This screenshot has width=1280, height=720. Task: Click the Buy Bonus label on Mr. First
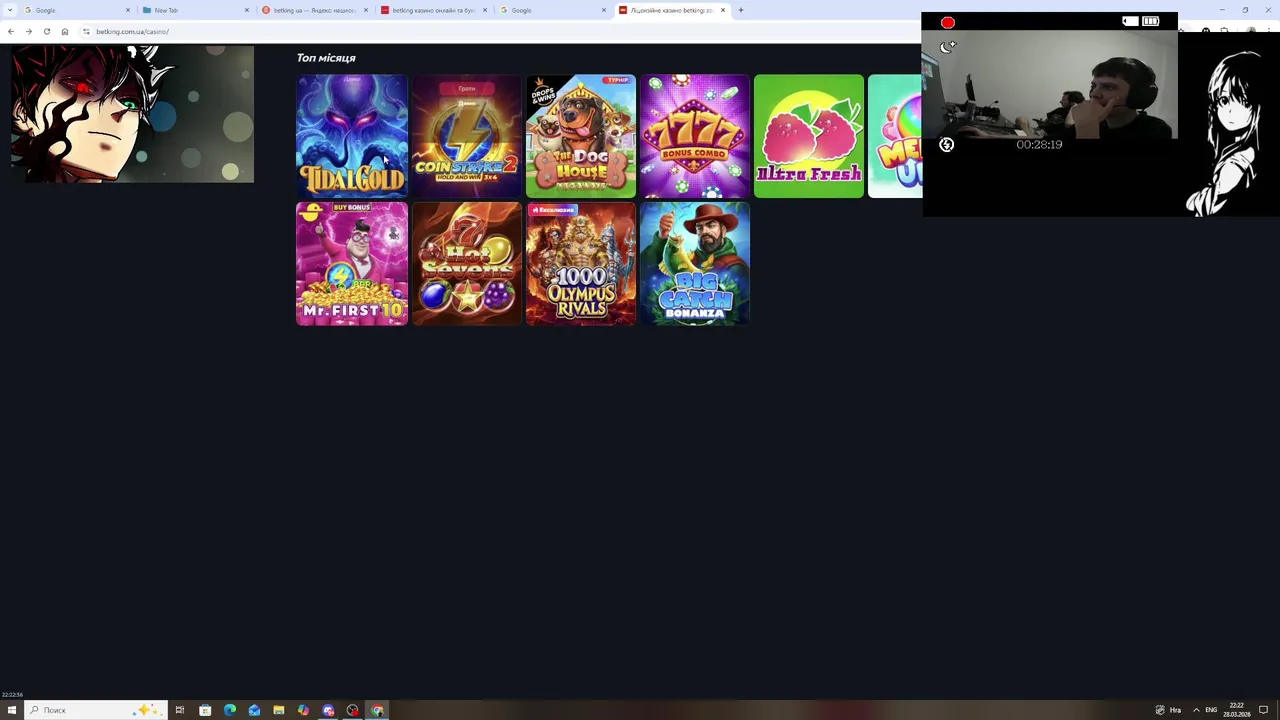(351, 207)
